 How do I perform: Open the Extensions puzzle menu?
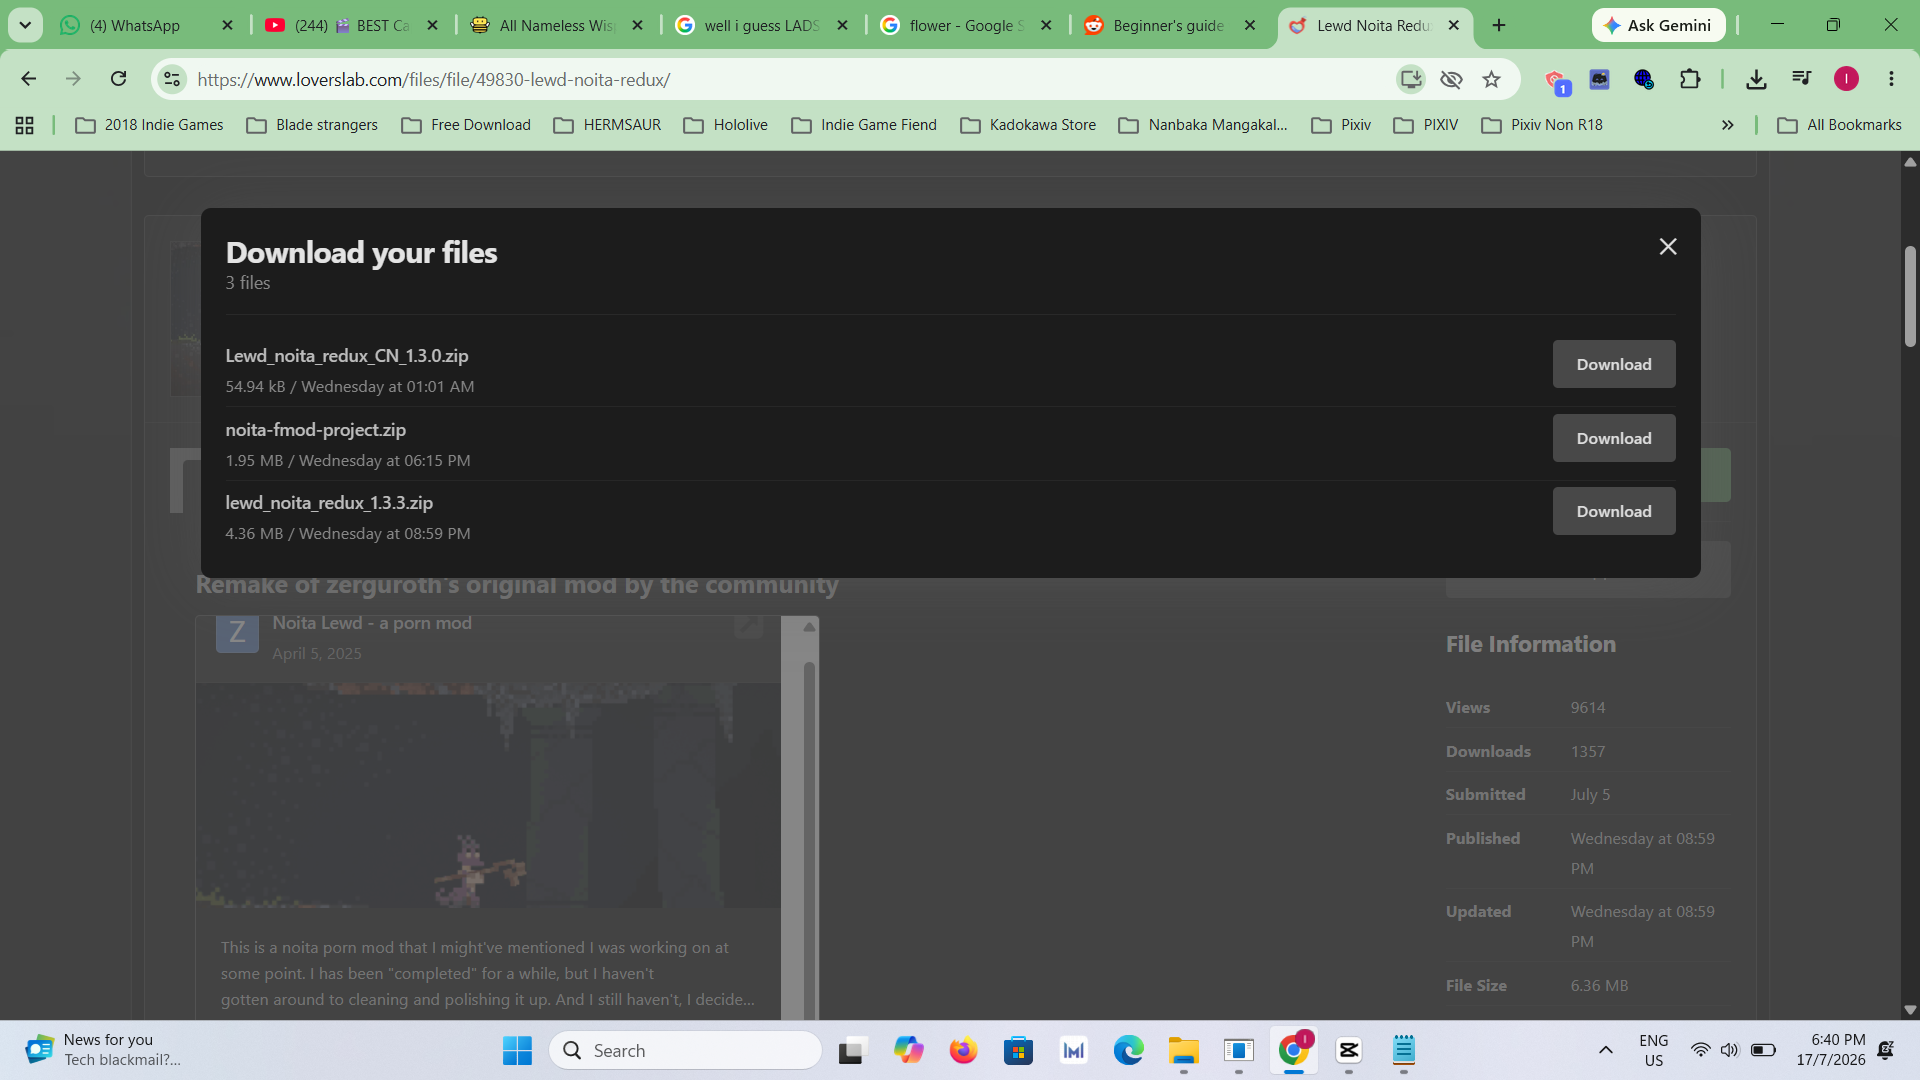[1690, 79]
